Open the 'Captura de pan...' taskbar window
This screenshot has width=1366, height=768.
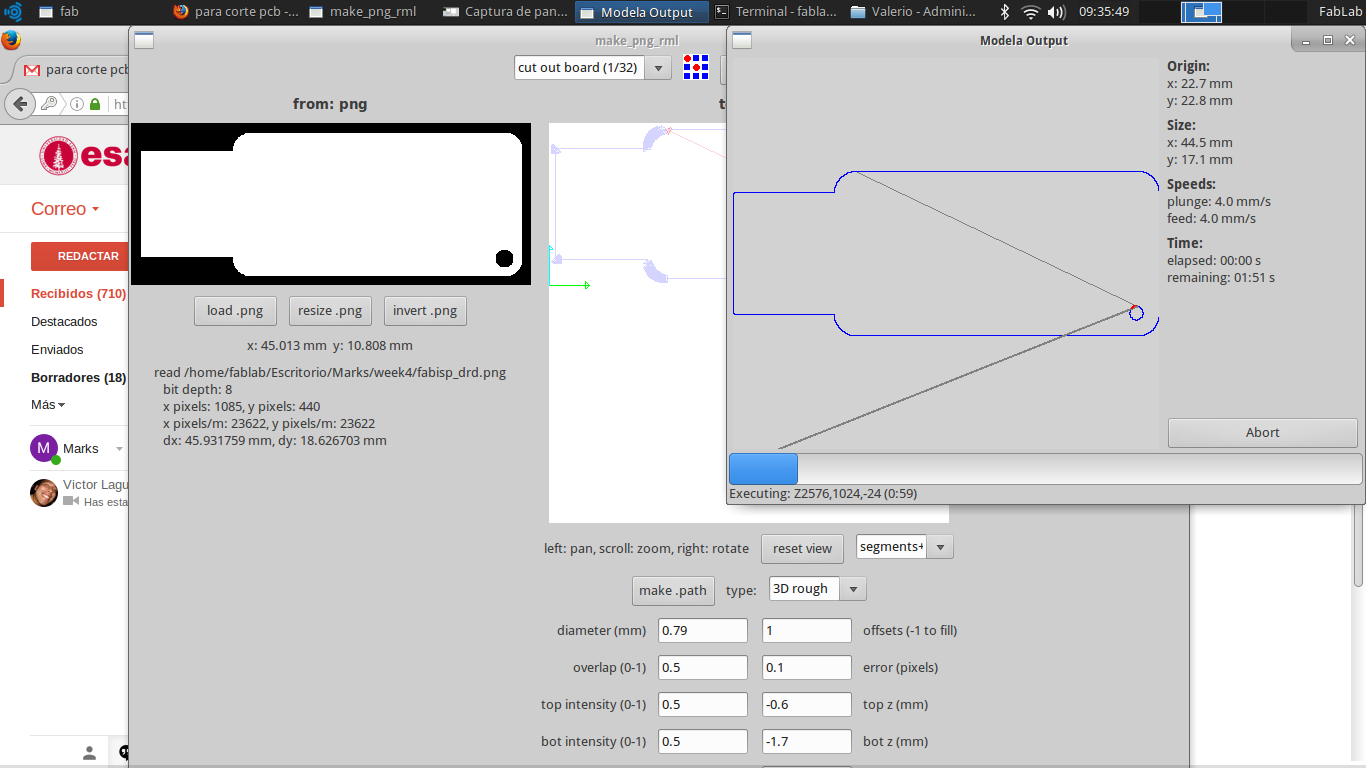coord(505,12)
